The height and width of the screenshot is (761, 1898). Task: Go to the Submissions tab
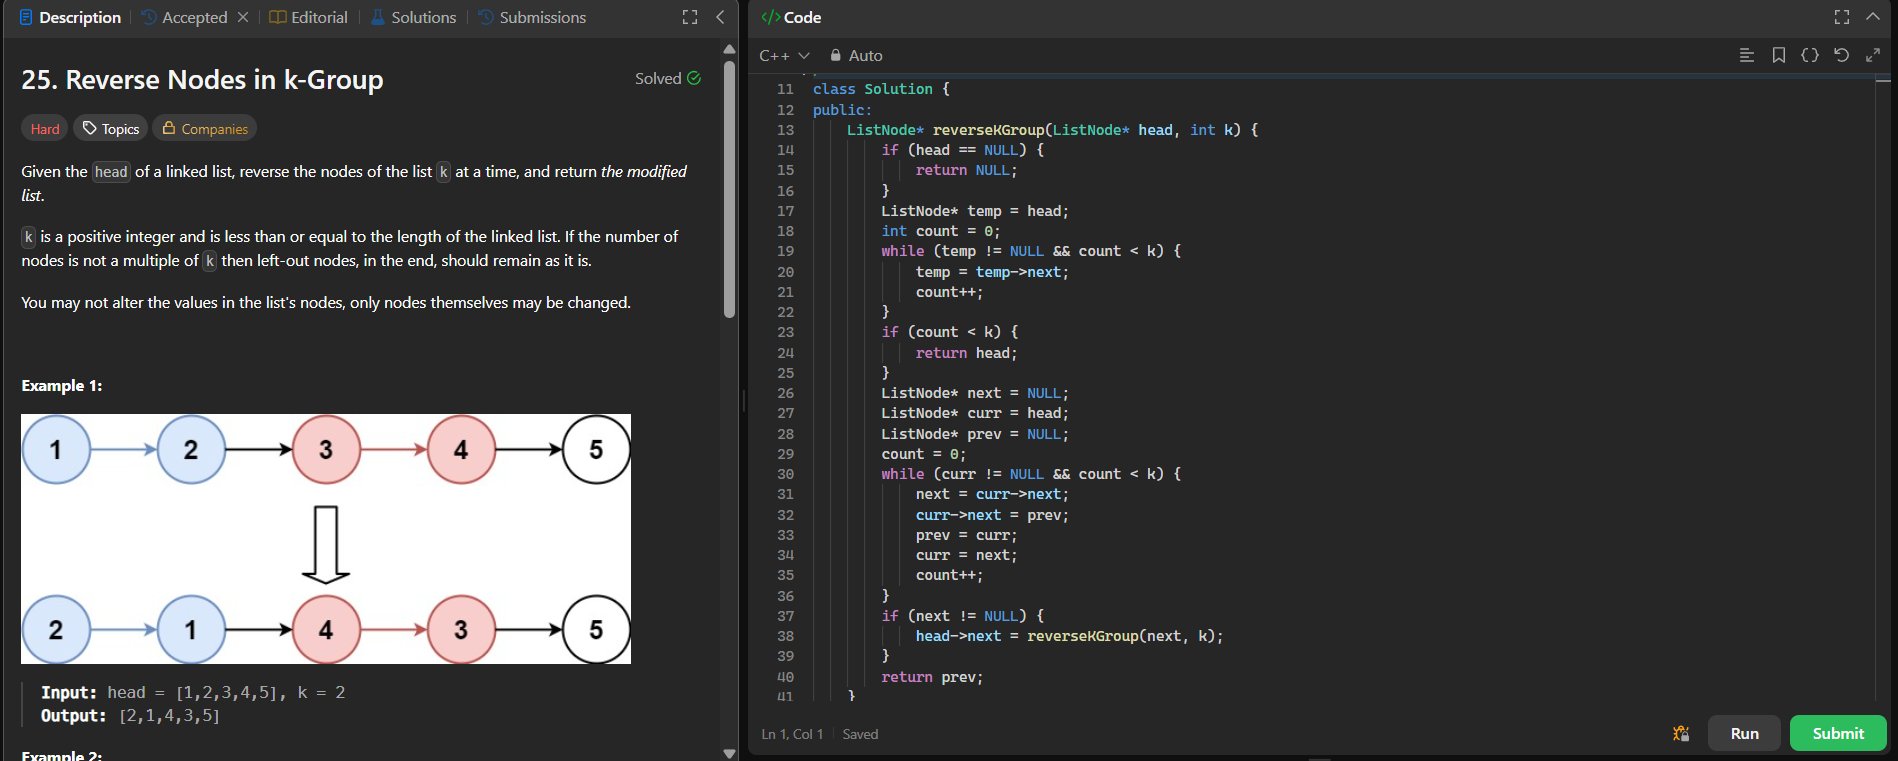pyautogui.click(x=532, y=17)
